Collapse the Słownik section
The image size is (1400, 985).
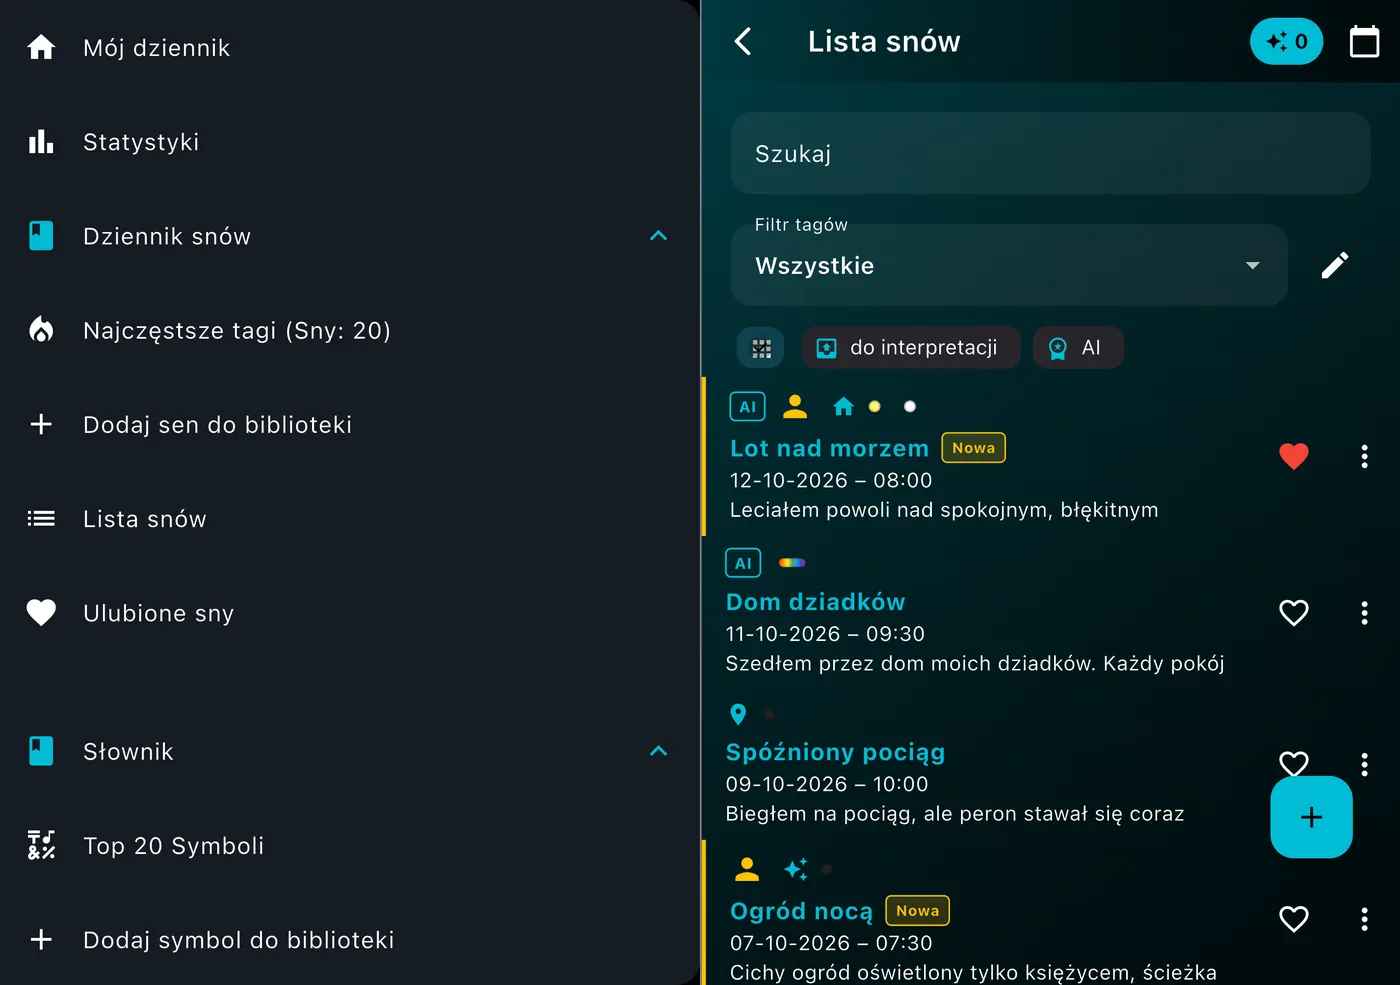point(658,751)
